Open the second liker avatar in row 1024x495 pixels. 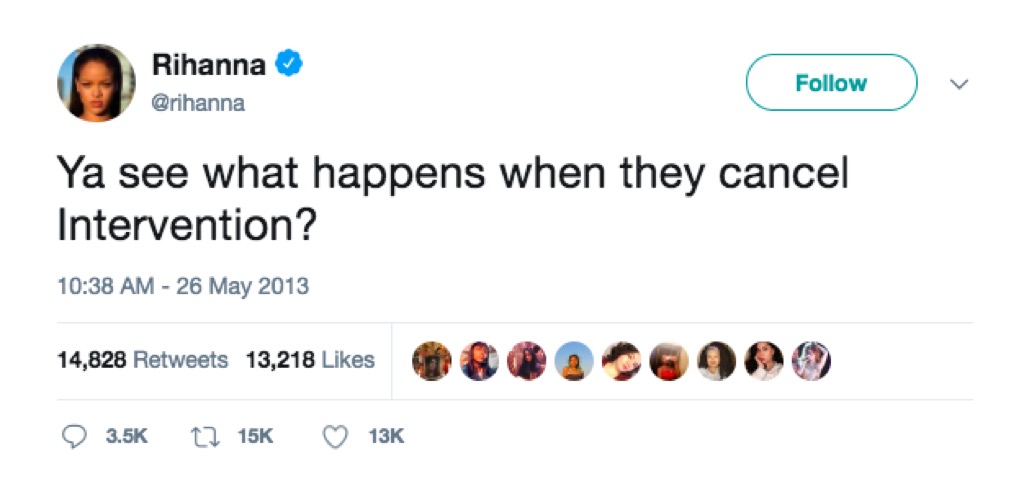click(480, 360)
